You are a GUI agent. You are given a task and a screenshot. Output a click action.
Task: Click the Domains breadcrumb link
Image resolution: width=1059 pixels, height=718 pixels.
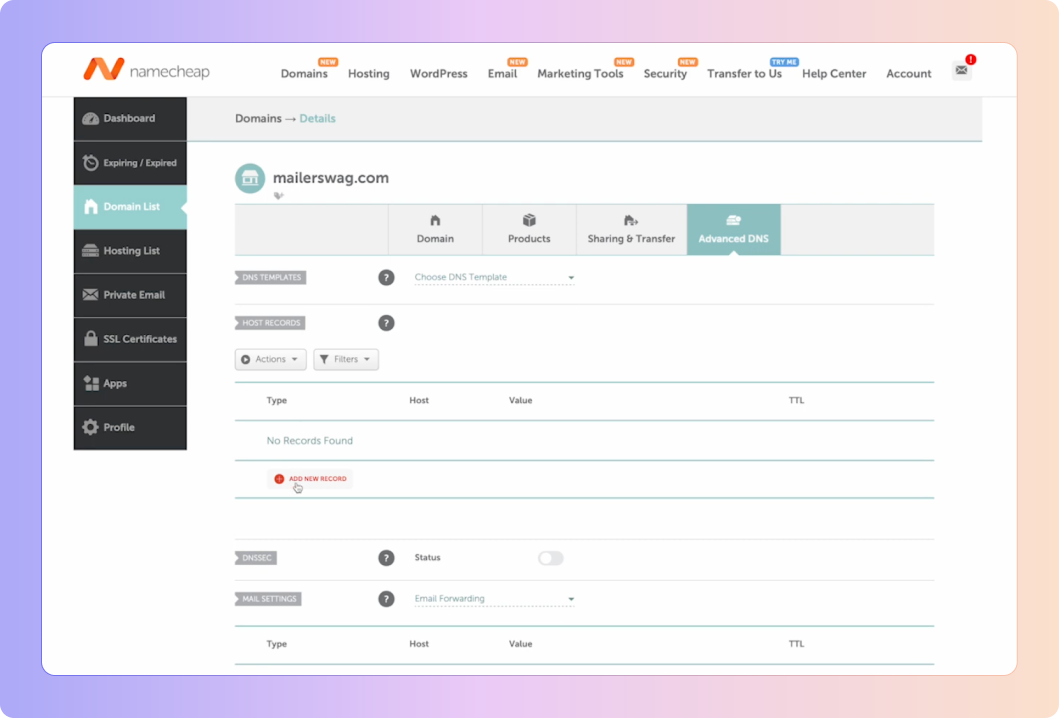258,119
